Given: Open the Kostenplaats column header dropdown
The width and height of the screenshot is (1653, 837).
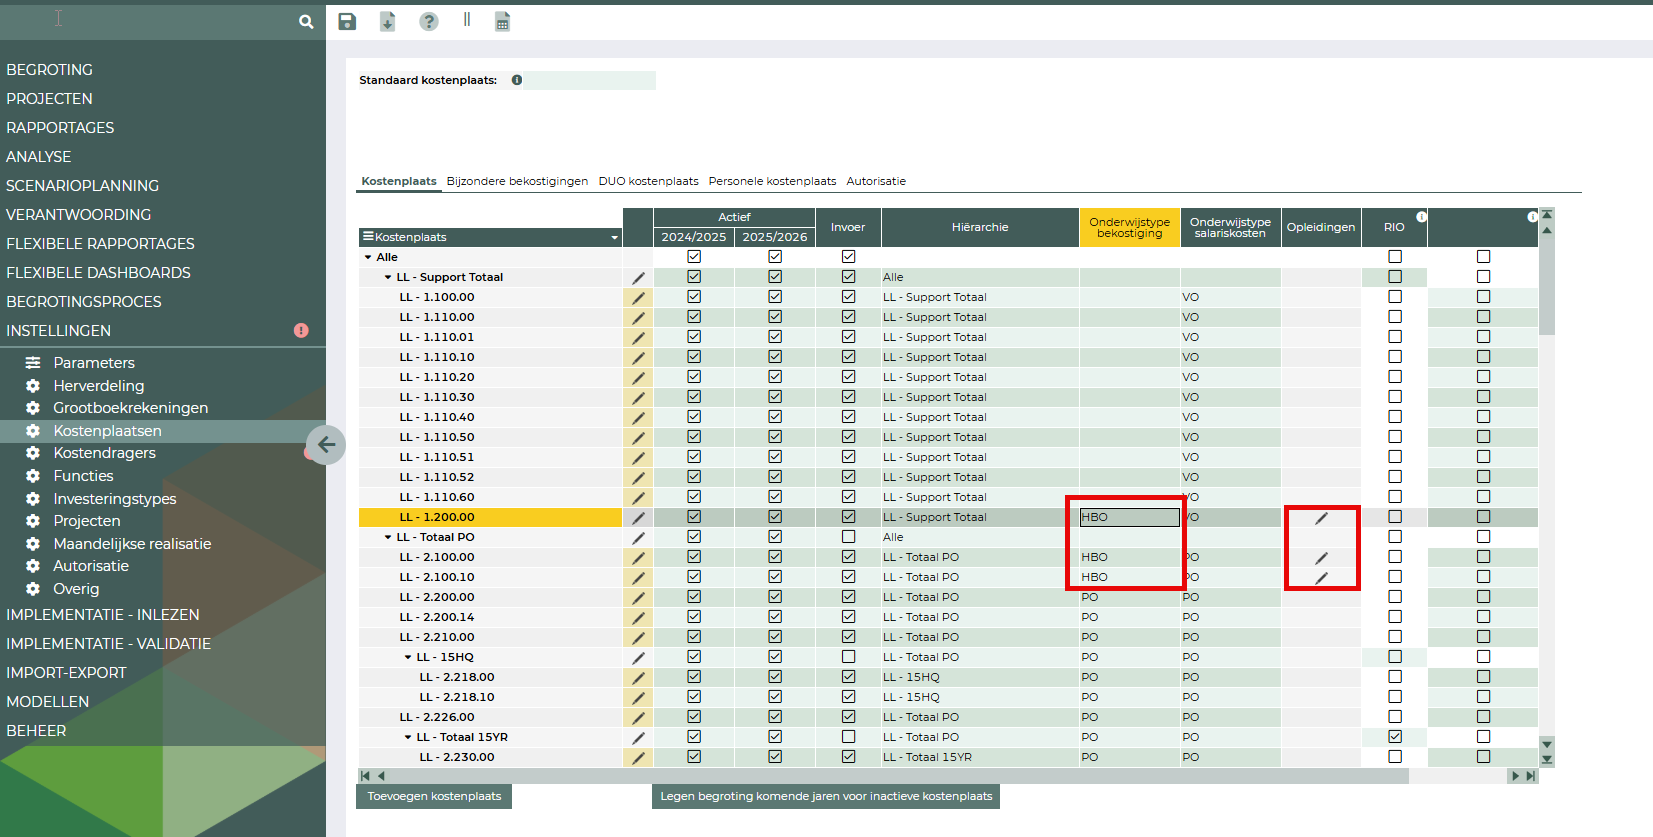Looking at the screenshot, I should pos(614,238).
